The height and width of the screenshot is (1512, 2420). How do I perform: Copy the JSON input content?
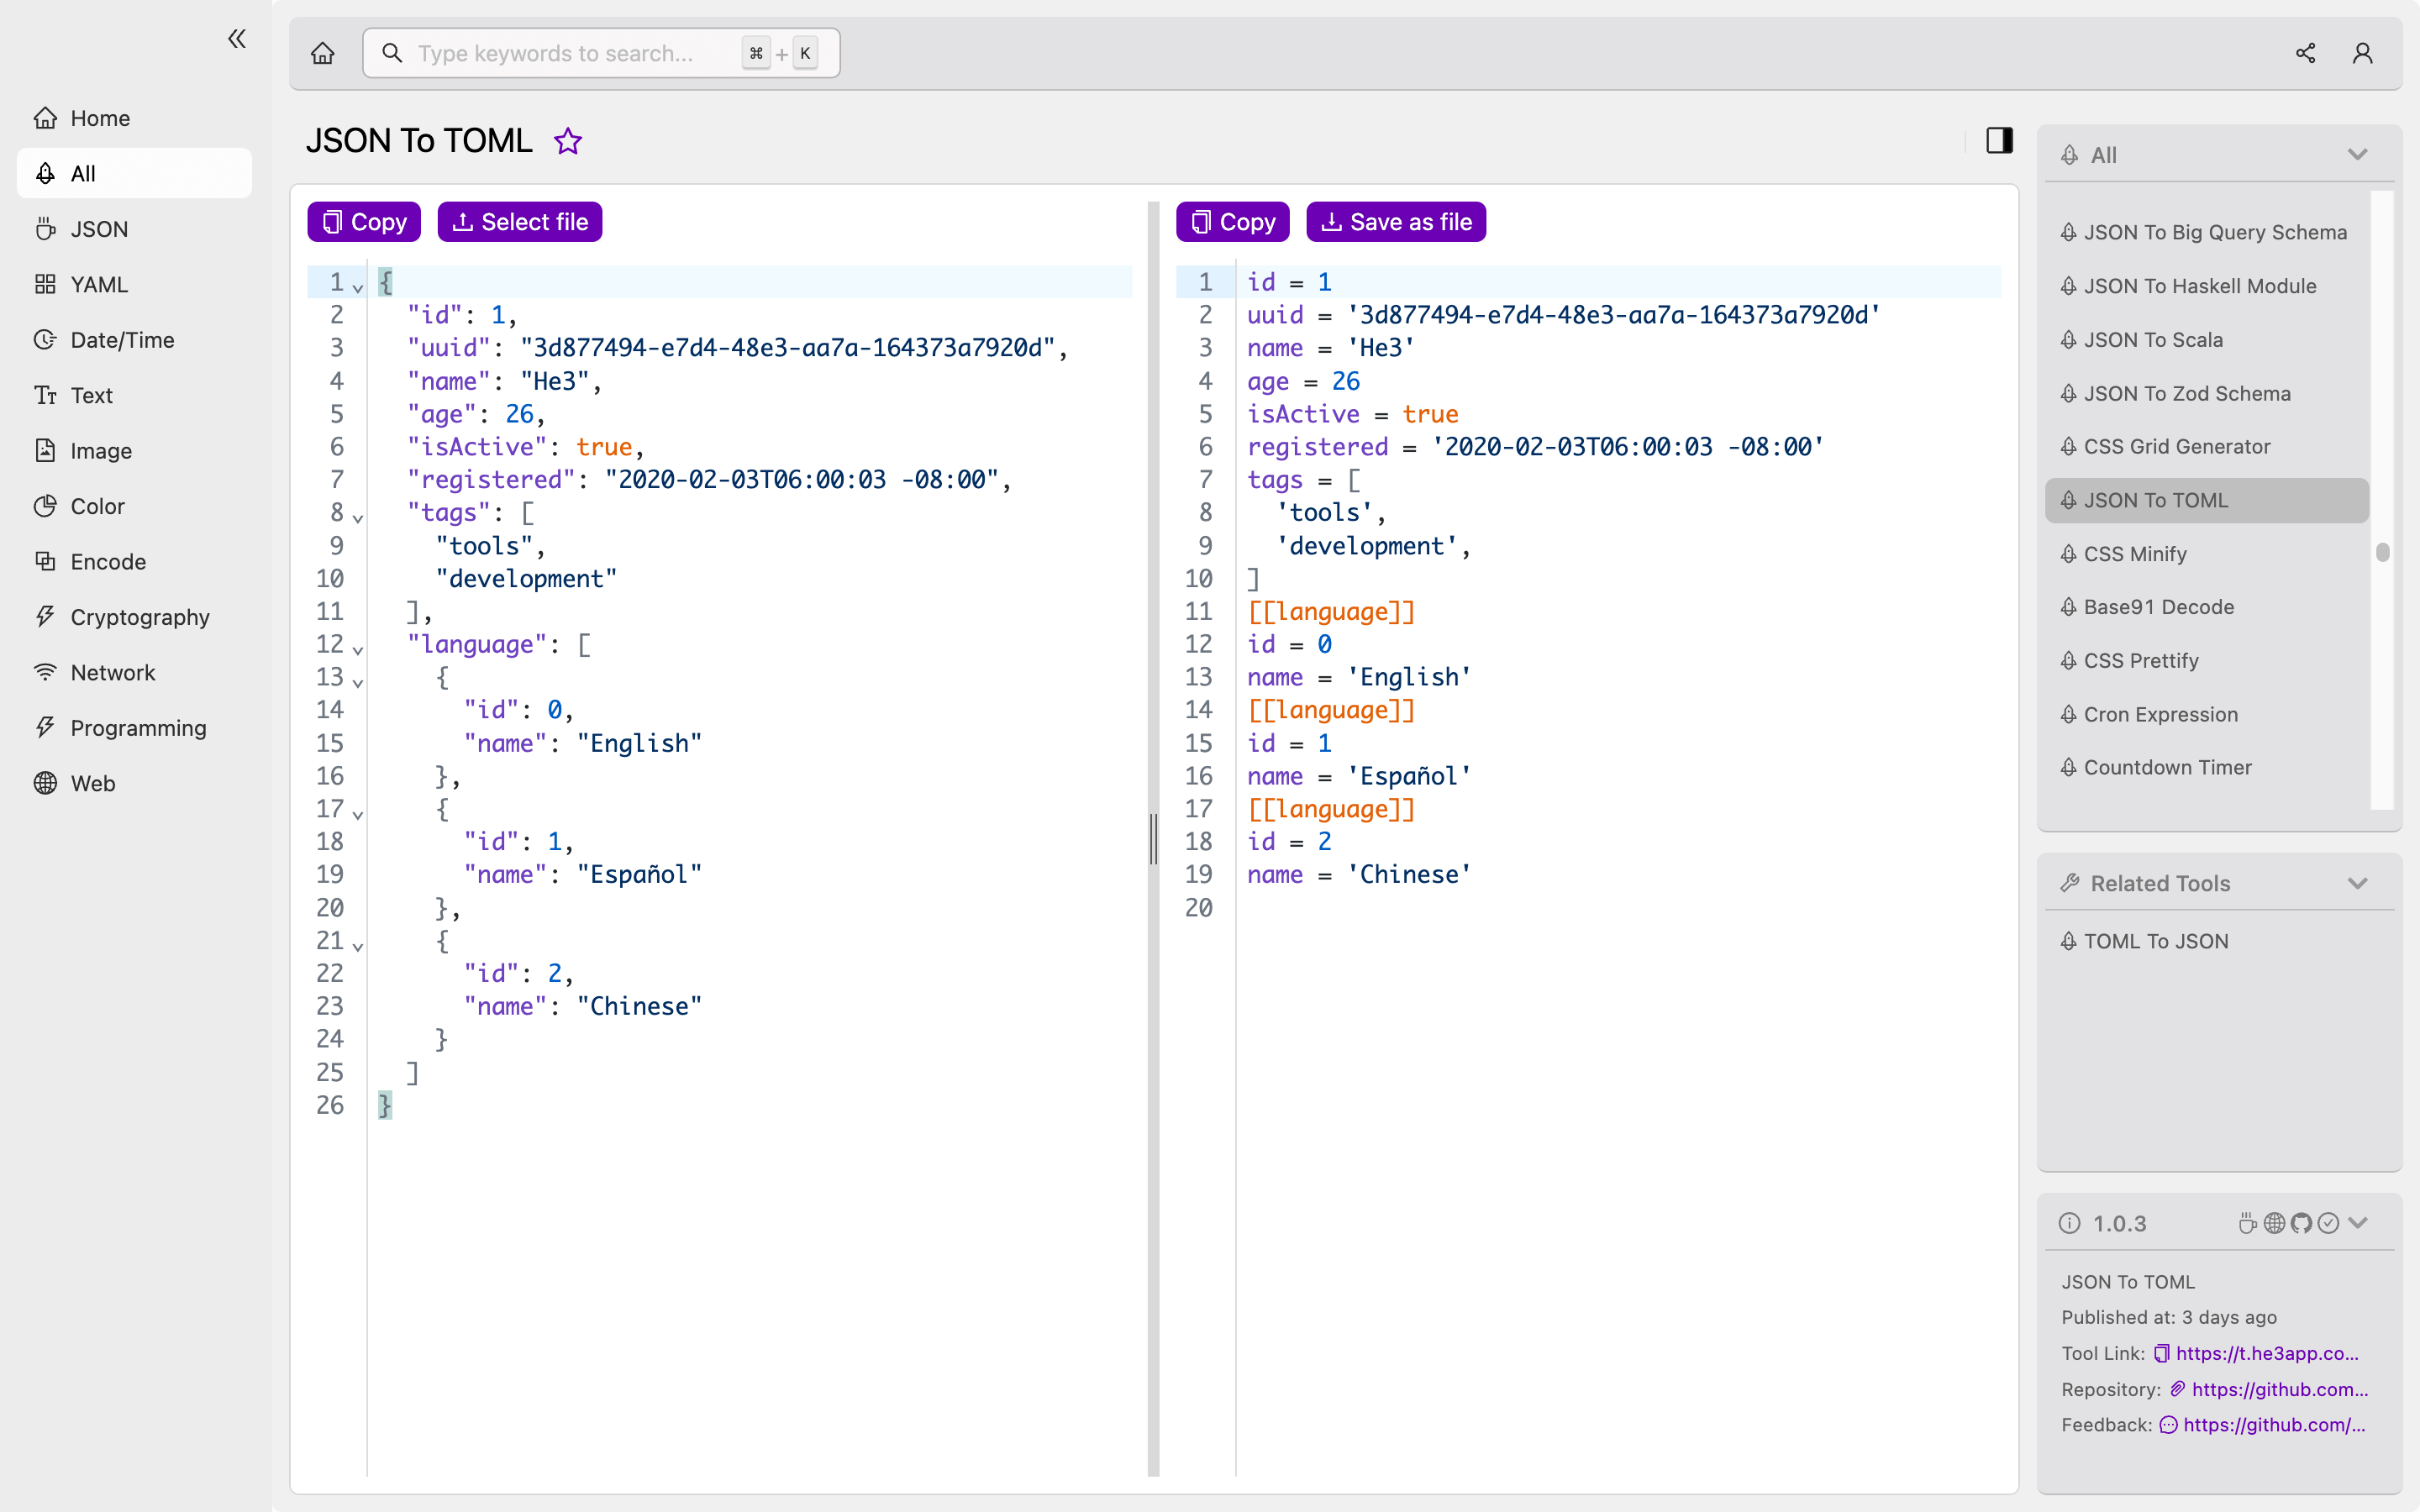364,222
